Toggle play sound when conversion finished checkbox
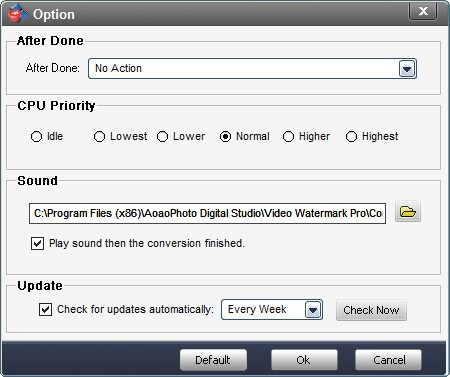The height and width of the screenshot is (377, 450). pyautogui.click(x=37, y=243)
